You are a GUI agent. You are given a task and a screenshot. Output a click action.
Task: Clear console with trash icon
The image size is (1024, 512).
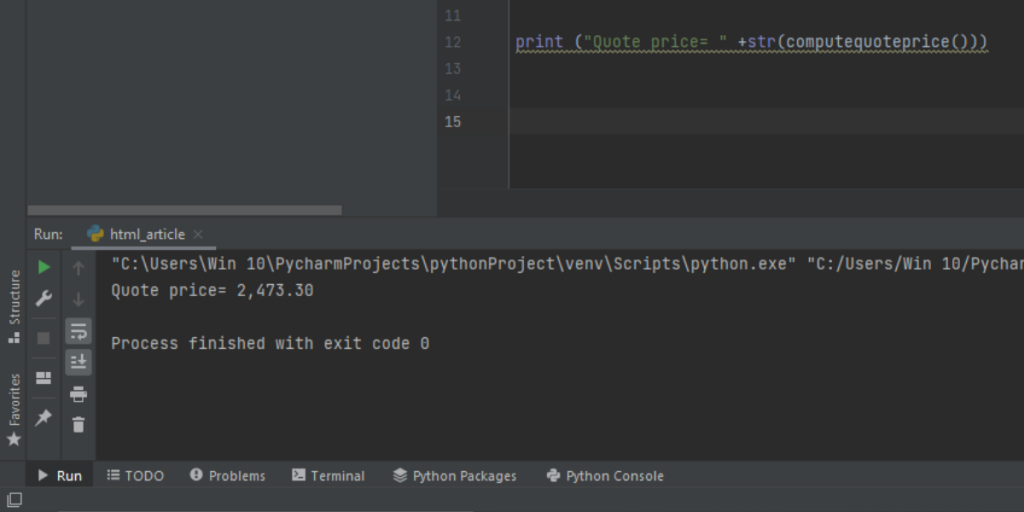click(78, 425)
